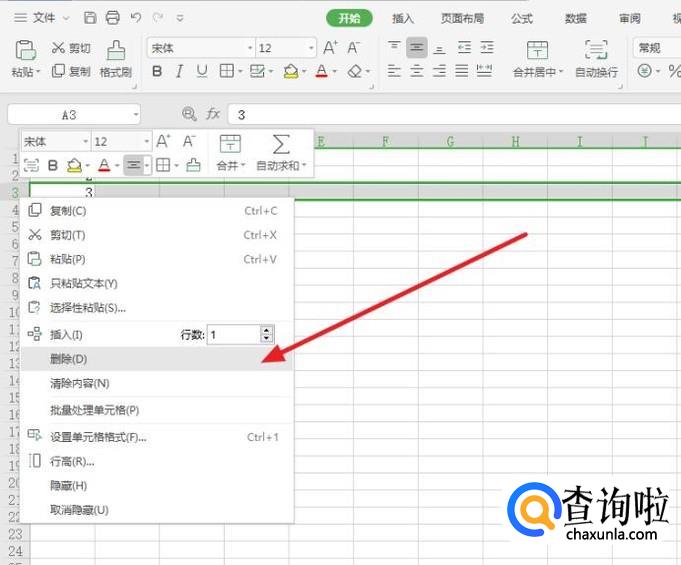Toggle underline formatting in the ribbon
This screenshot has width=681, height=565.
click(202, 71)
